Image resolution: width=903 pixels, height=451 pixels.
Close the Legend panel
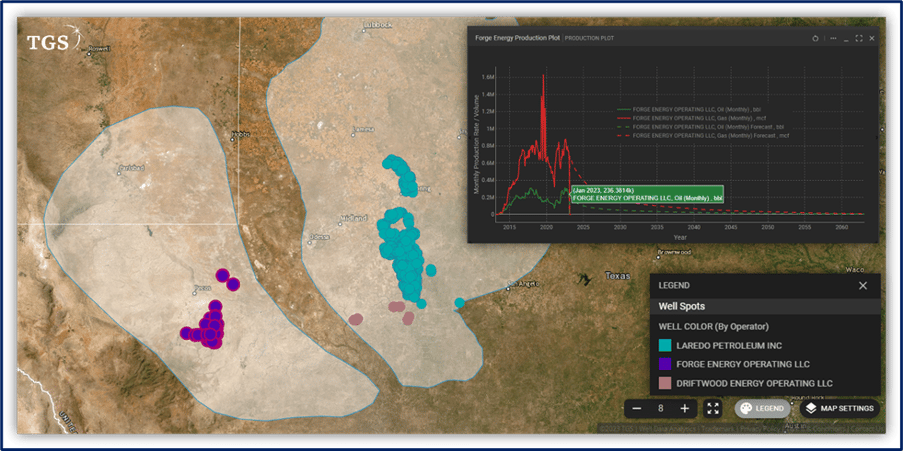[x=863, y=286]
